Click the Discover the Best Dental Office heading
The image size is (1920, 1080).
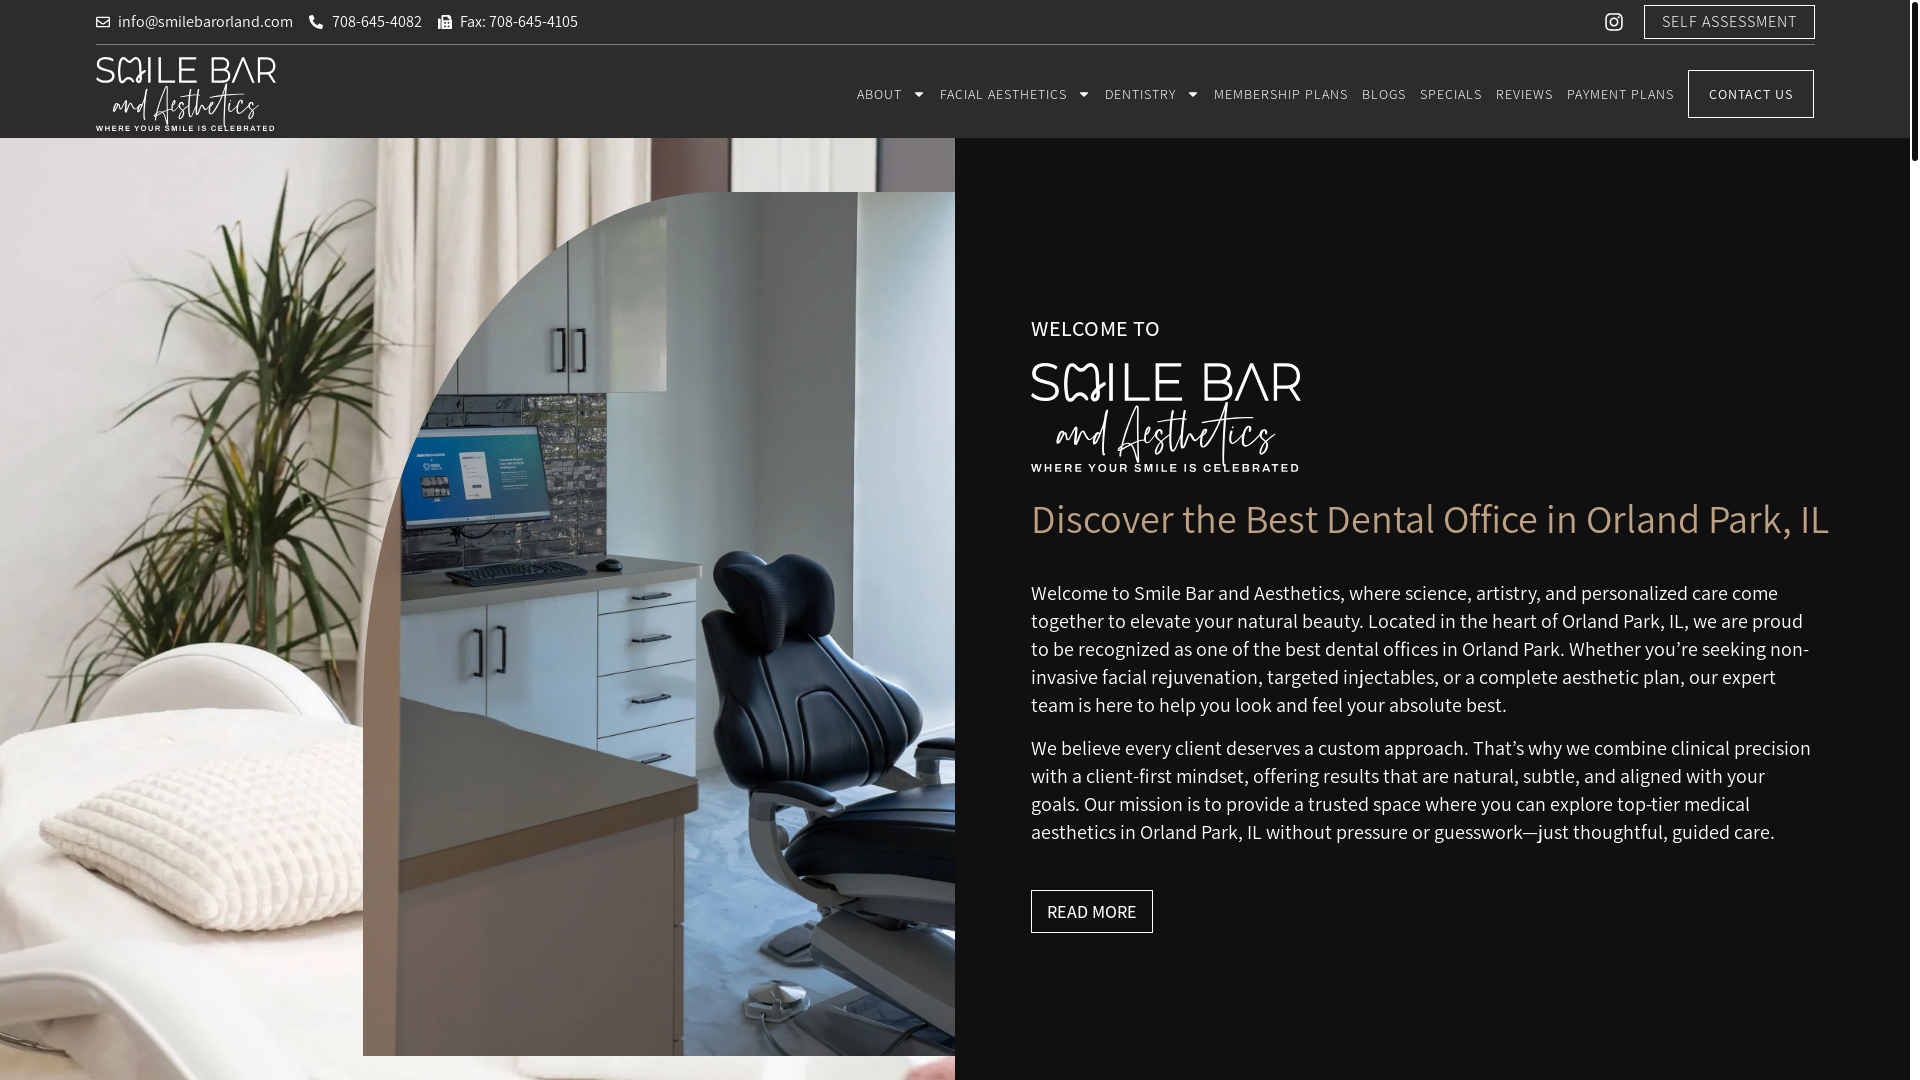(1430, 520)
